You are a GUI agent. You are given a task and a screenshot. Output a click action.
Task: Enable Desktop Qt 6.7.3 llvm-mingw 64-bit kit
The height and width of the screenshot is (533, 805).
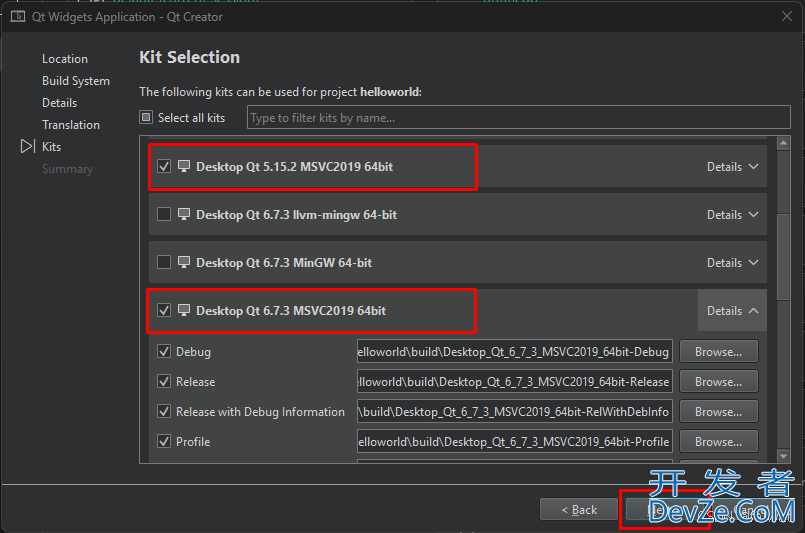tap(164, 214)
